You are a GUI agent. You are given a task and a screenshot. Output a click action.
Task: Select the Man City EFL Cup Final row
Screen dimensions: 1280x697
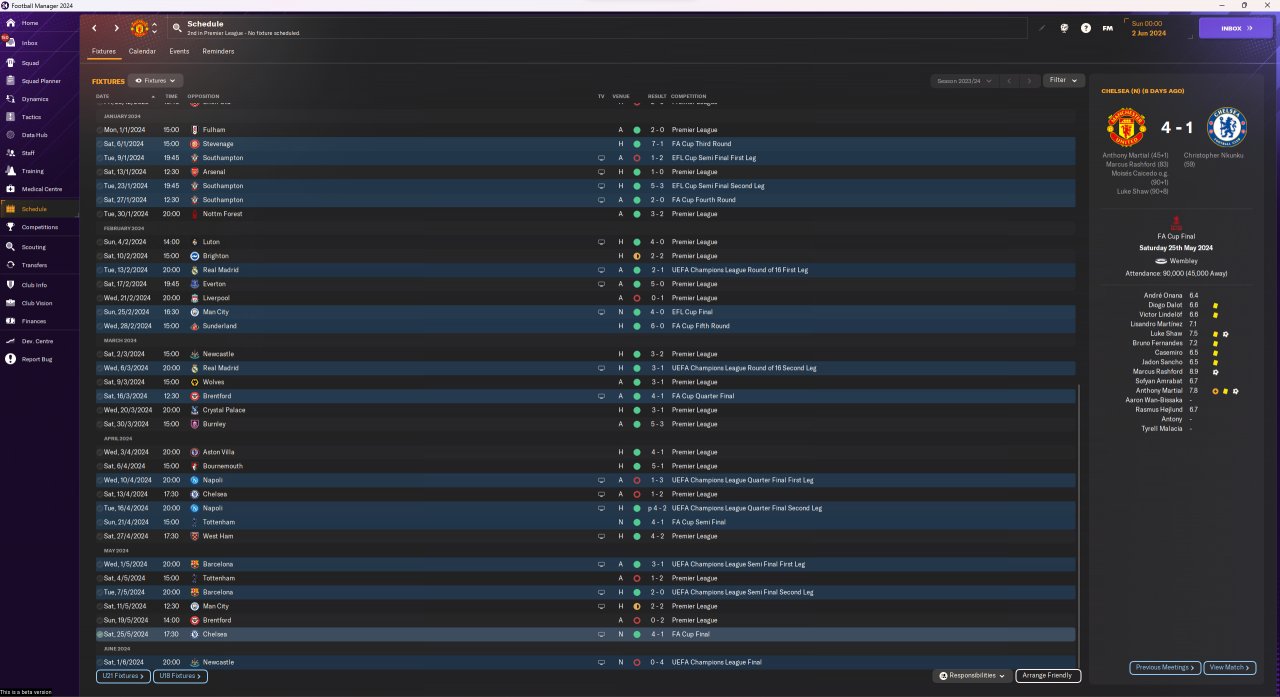[586, 312]
